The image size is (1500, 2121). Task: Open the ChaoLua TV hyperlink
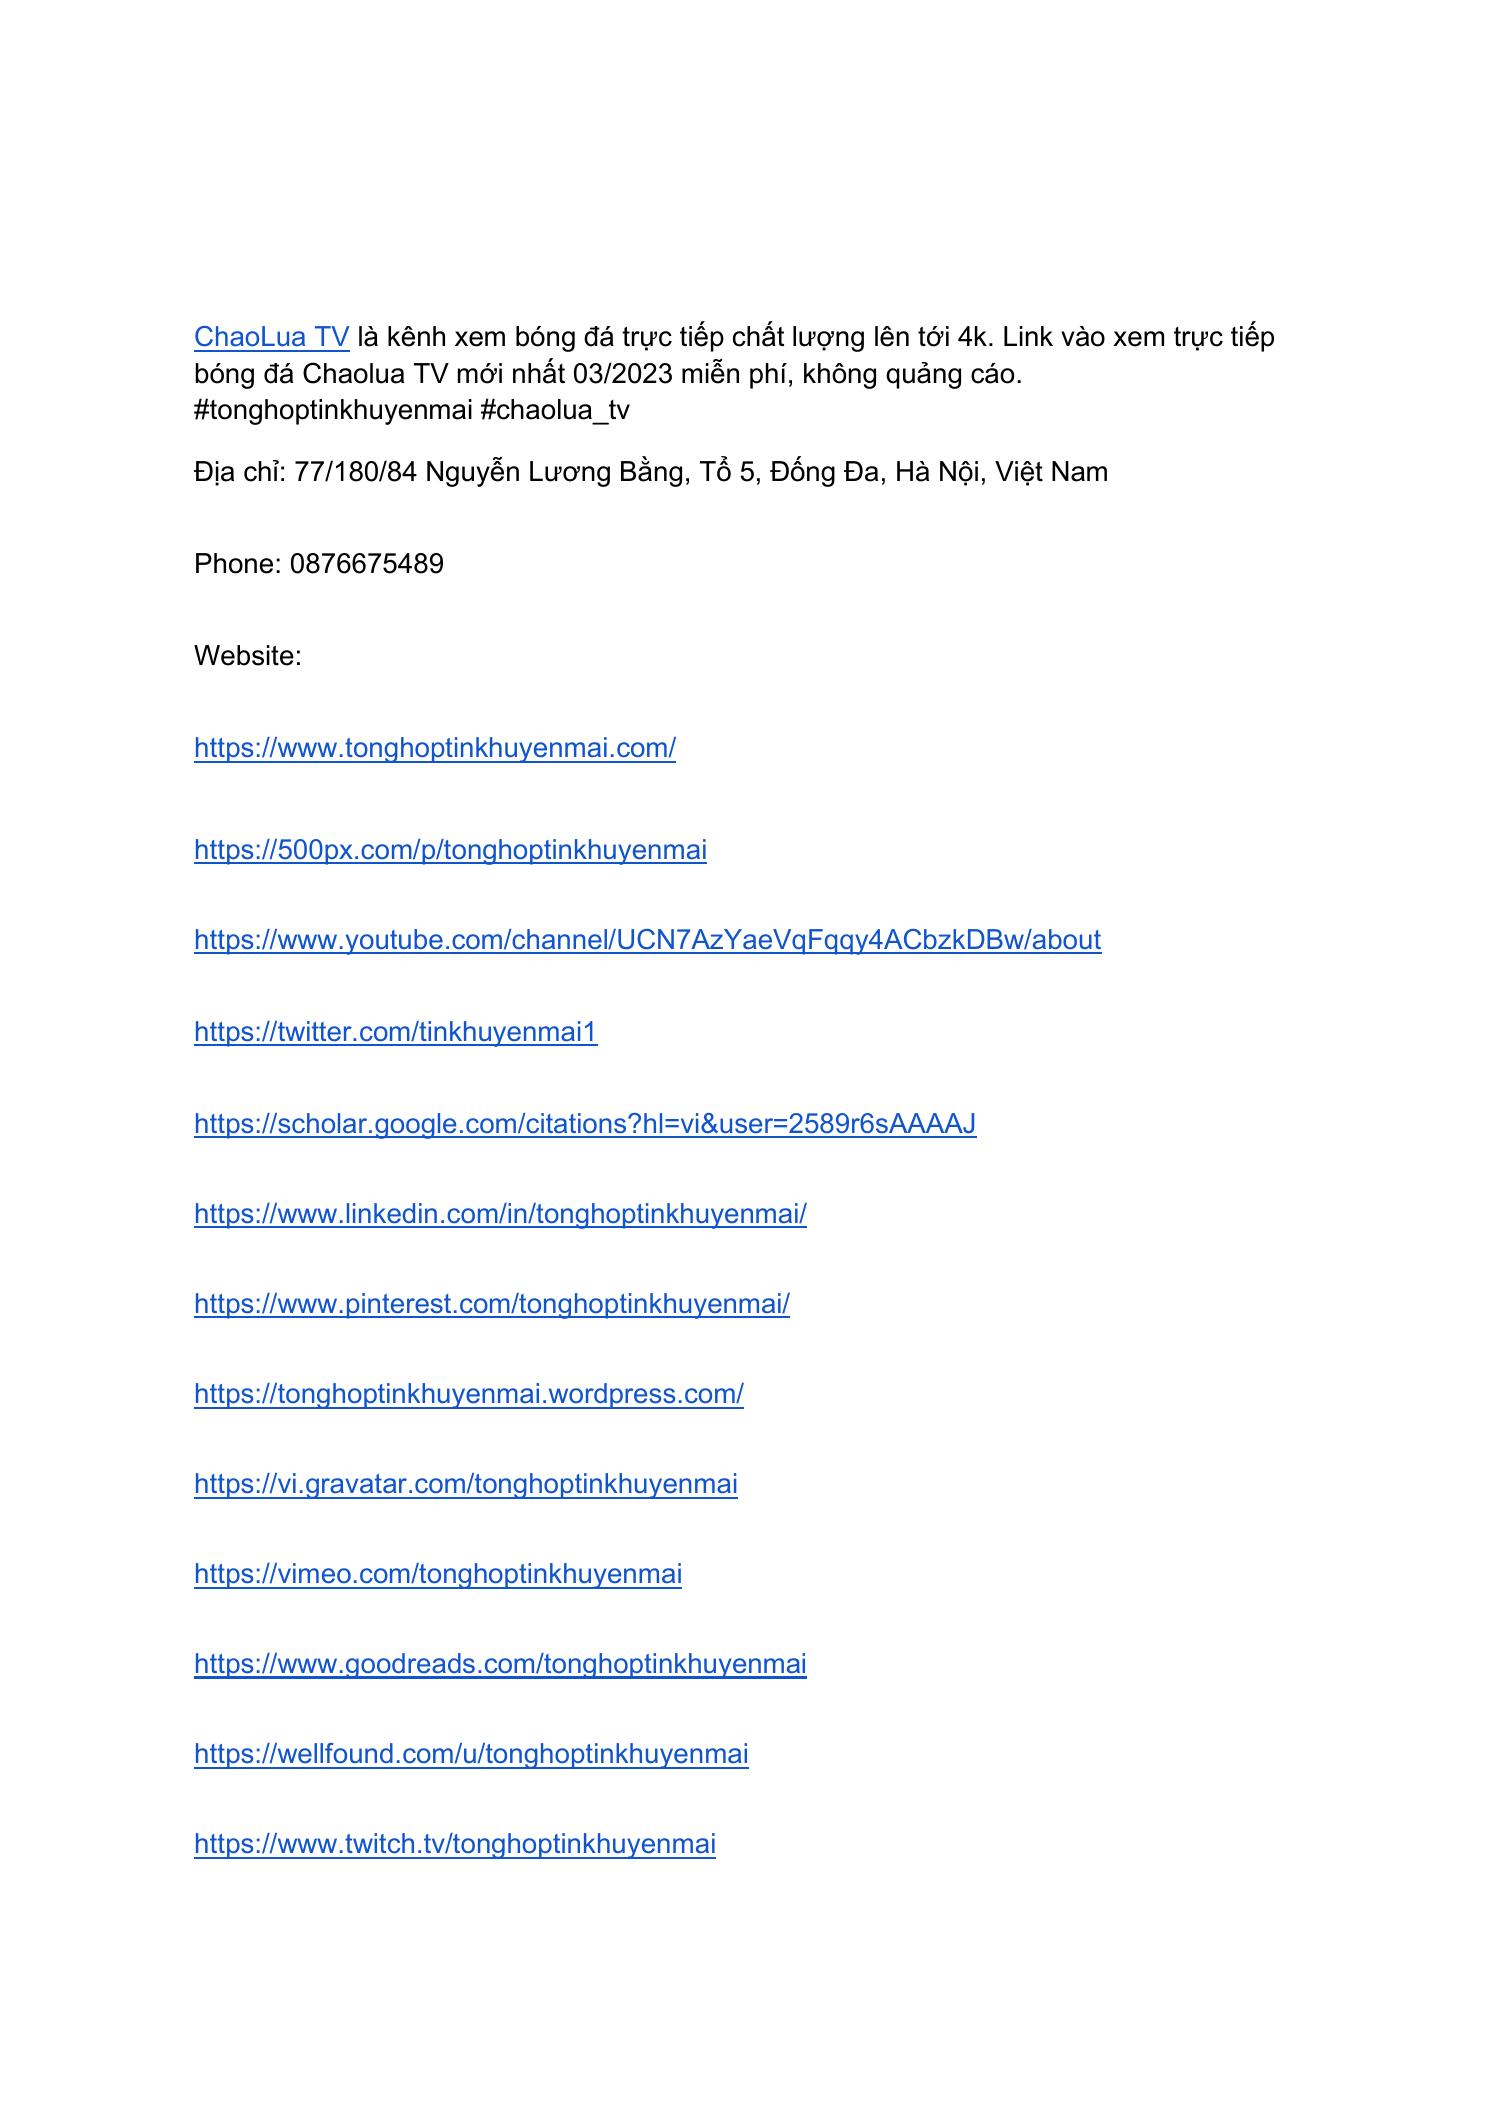[271, 337]
